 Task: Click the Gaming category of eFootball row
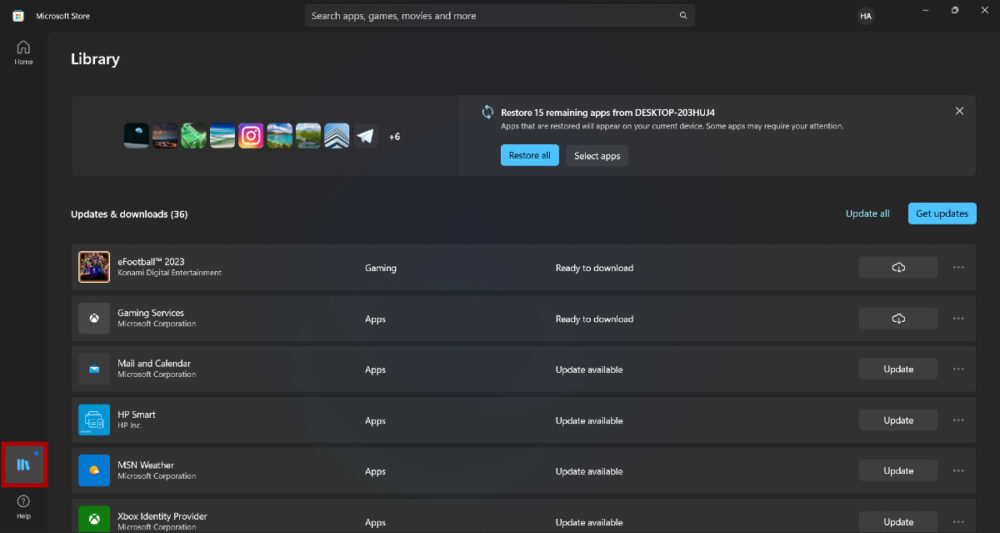381,268
